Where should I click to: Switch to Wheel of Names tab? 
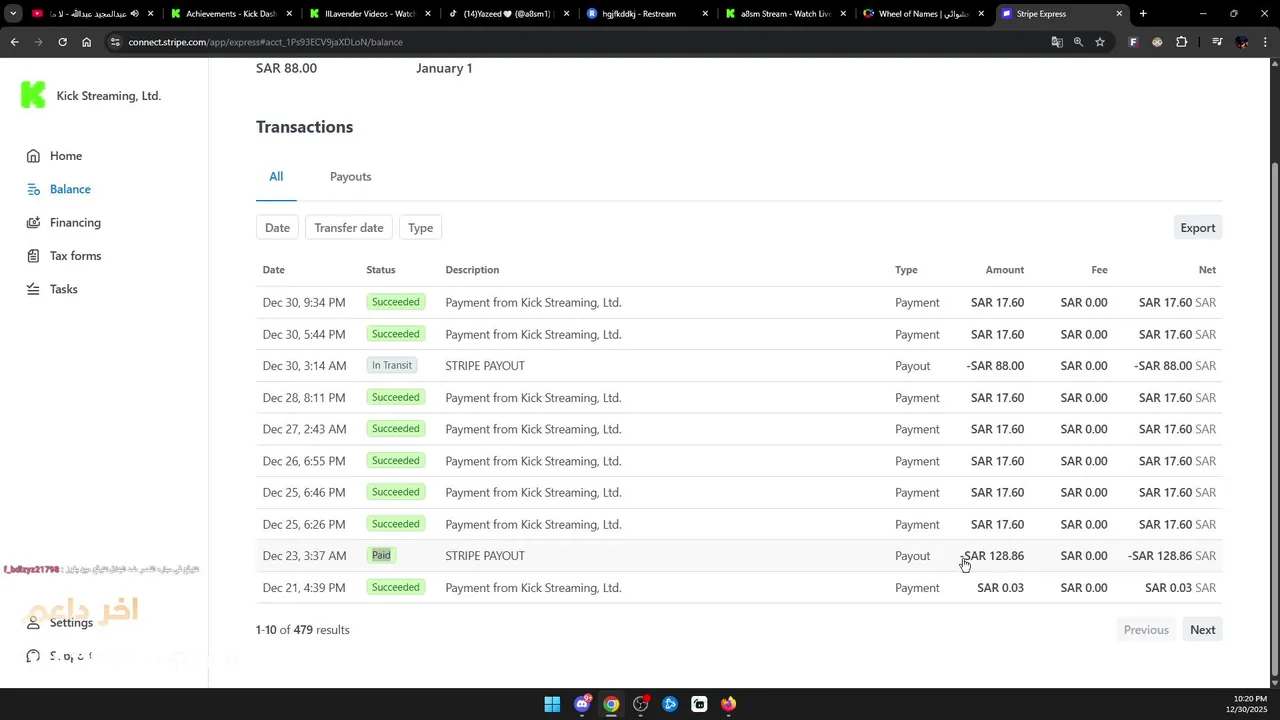[x=923, y=14]
